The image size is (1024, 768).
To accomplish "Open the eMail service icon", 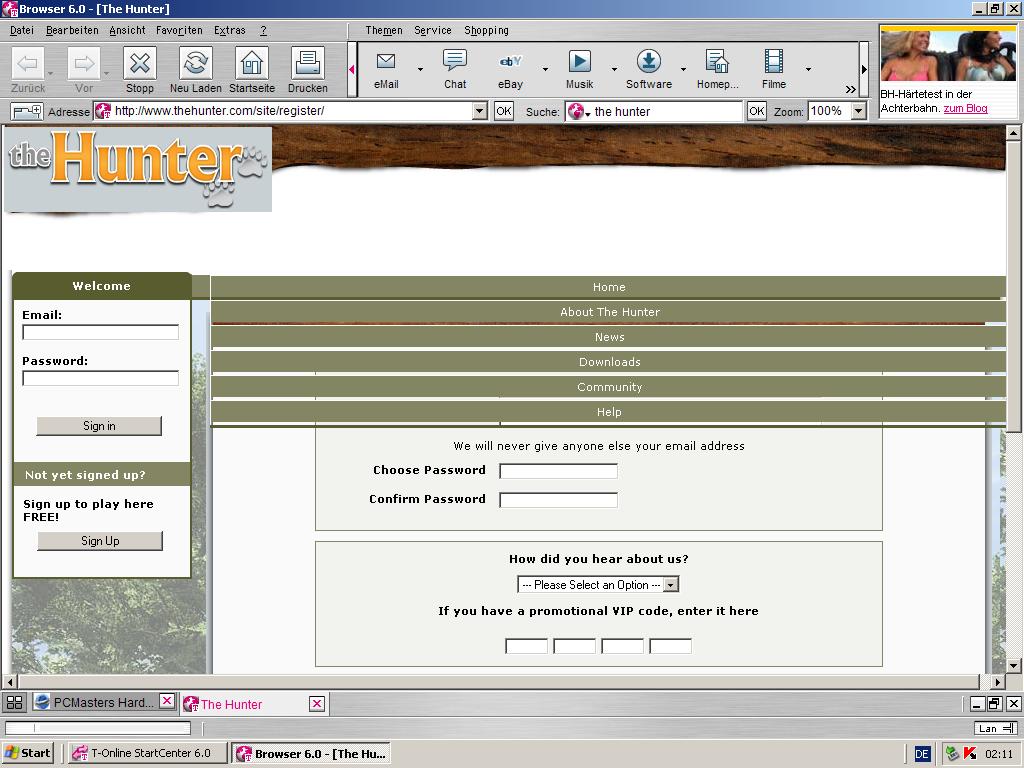I will click(386, 64).
